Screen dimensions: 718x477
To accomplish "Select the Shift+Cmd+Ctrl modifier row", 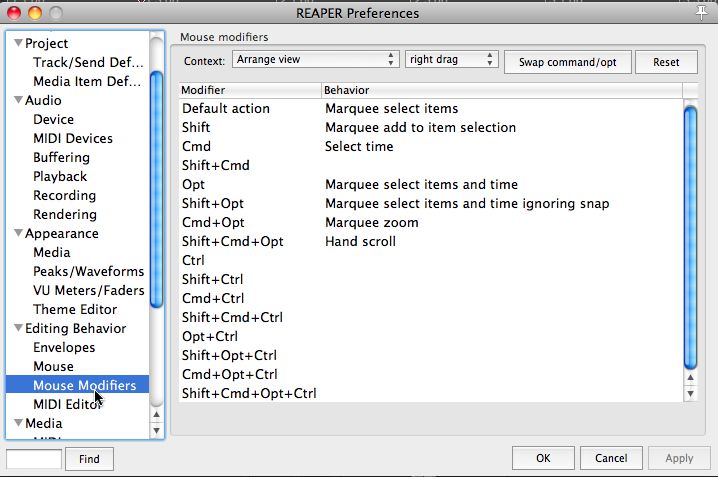I will coord(431,317).
